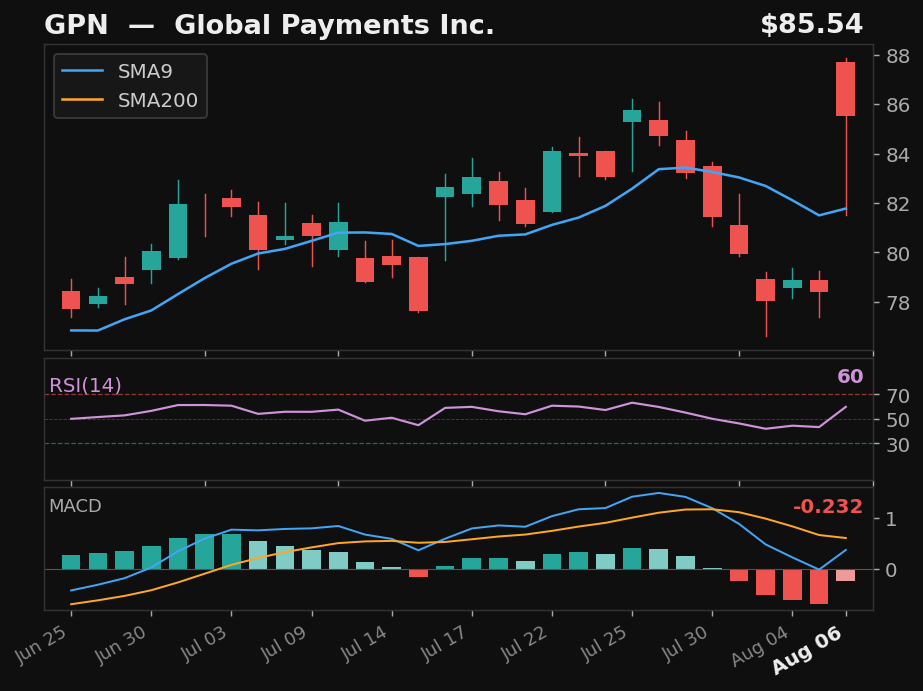Click the 78 price axis label

tap(898, 303)
